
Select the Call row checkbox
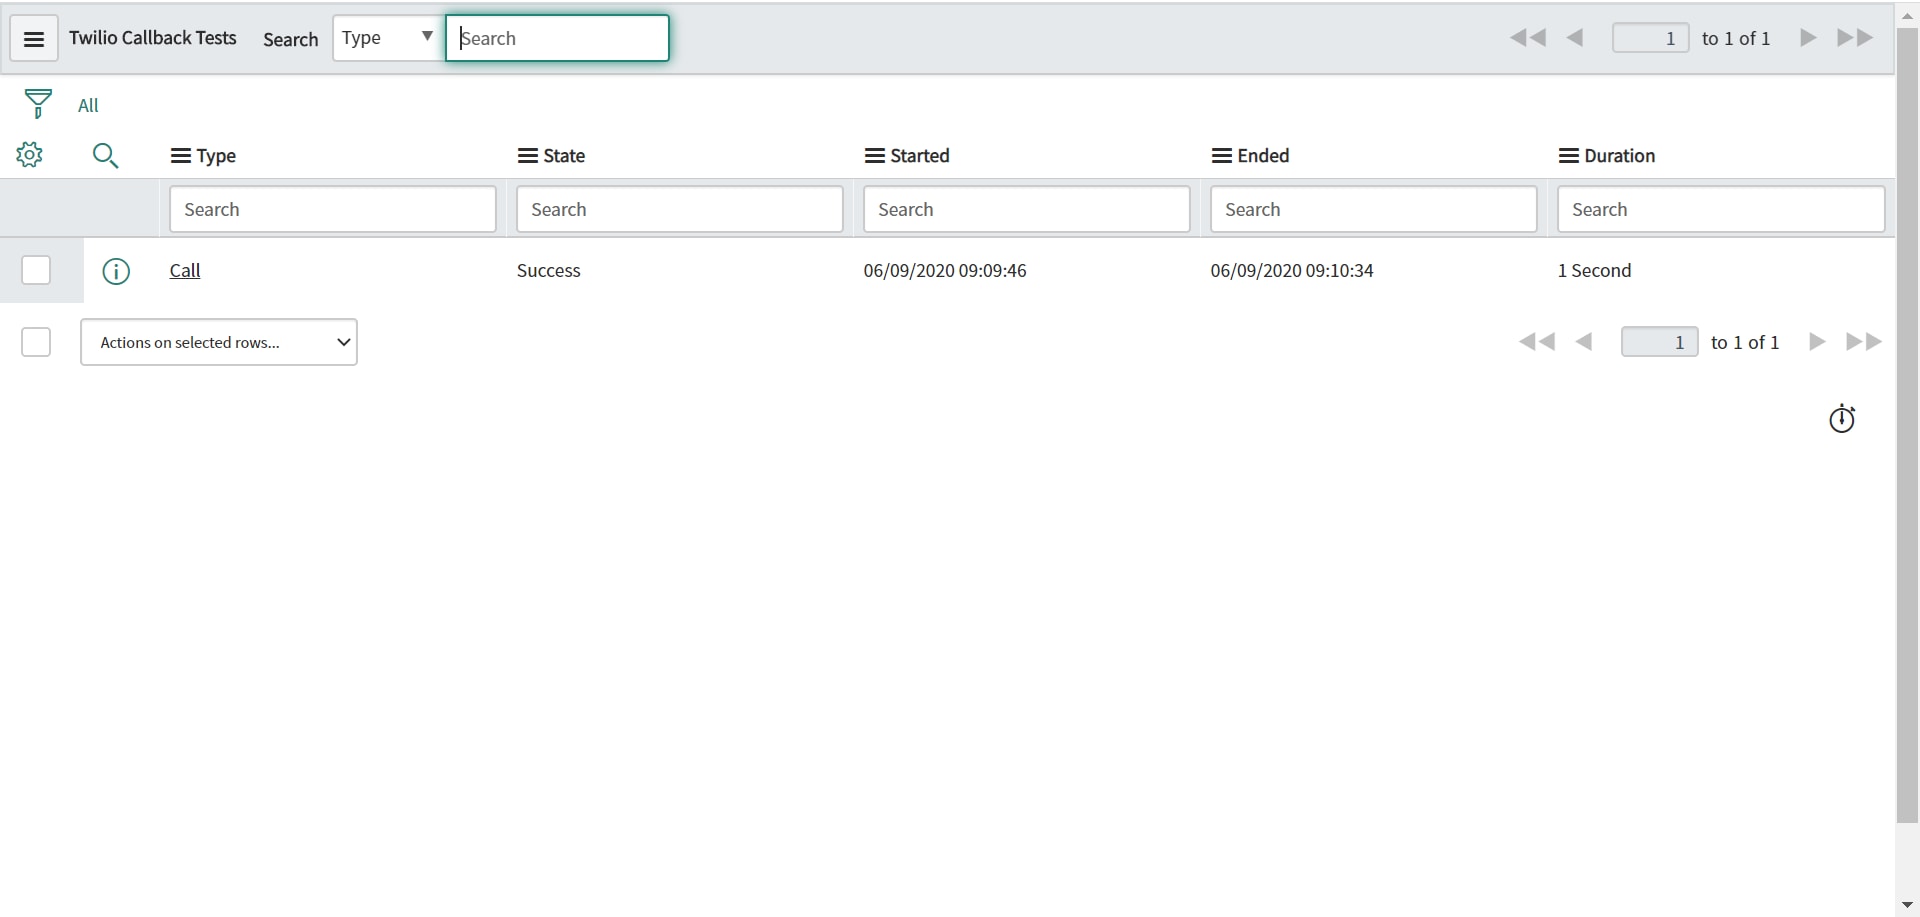pyautogui.click(x=36, y=270)
